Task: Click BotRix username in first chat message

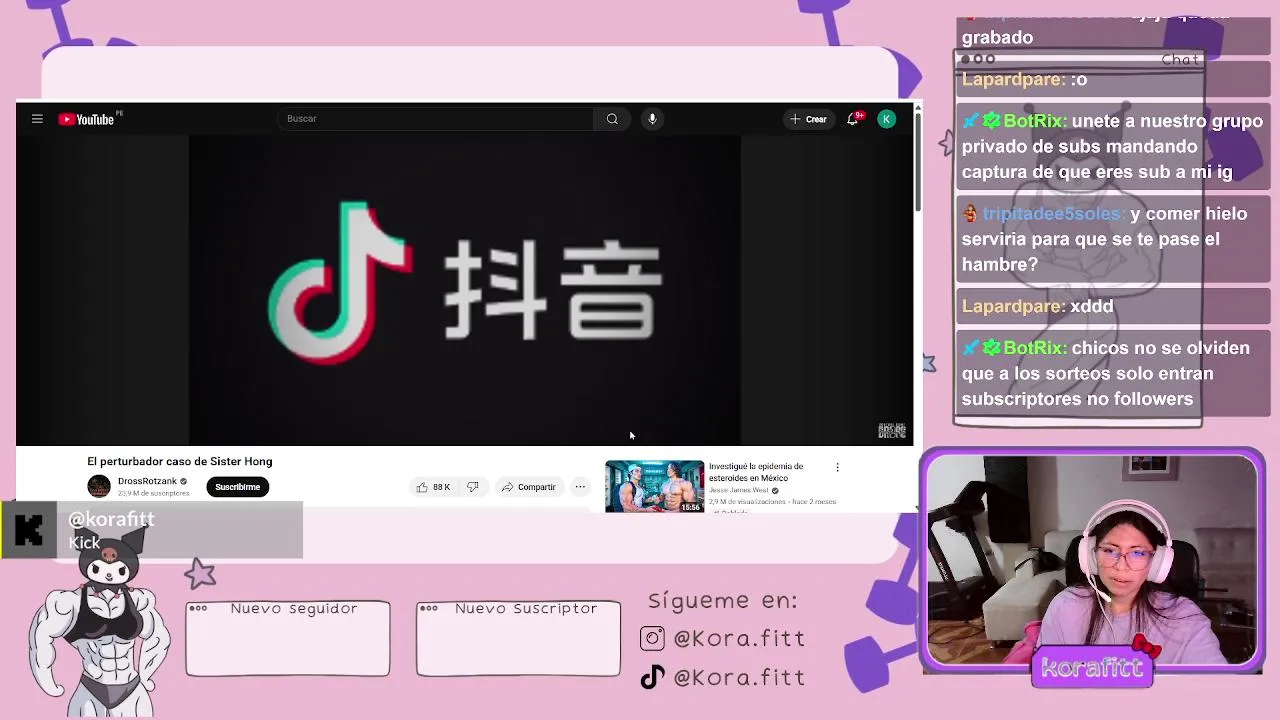Action: [1034, 121]
